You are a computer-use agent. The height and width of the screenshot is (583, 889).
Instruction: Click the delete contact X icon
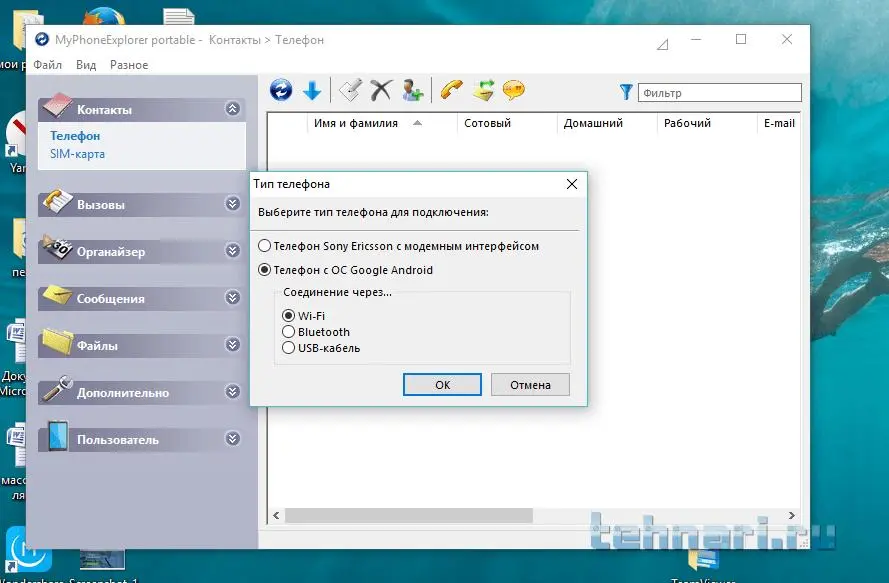[380, 91]
